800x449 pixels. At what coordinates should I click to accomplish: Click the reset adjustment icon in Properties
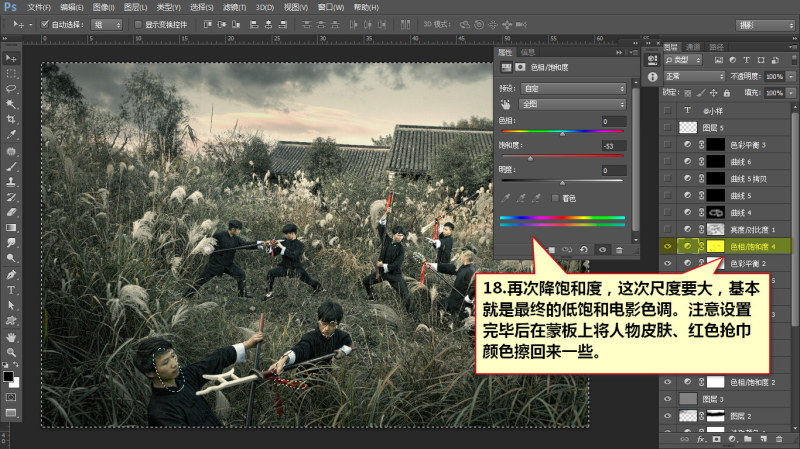click(584, 250)
